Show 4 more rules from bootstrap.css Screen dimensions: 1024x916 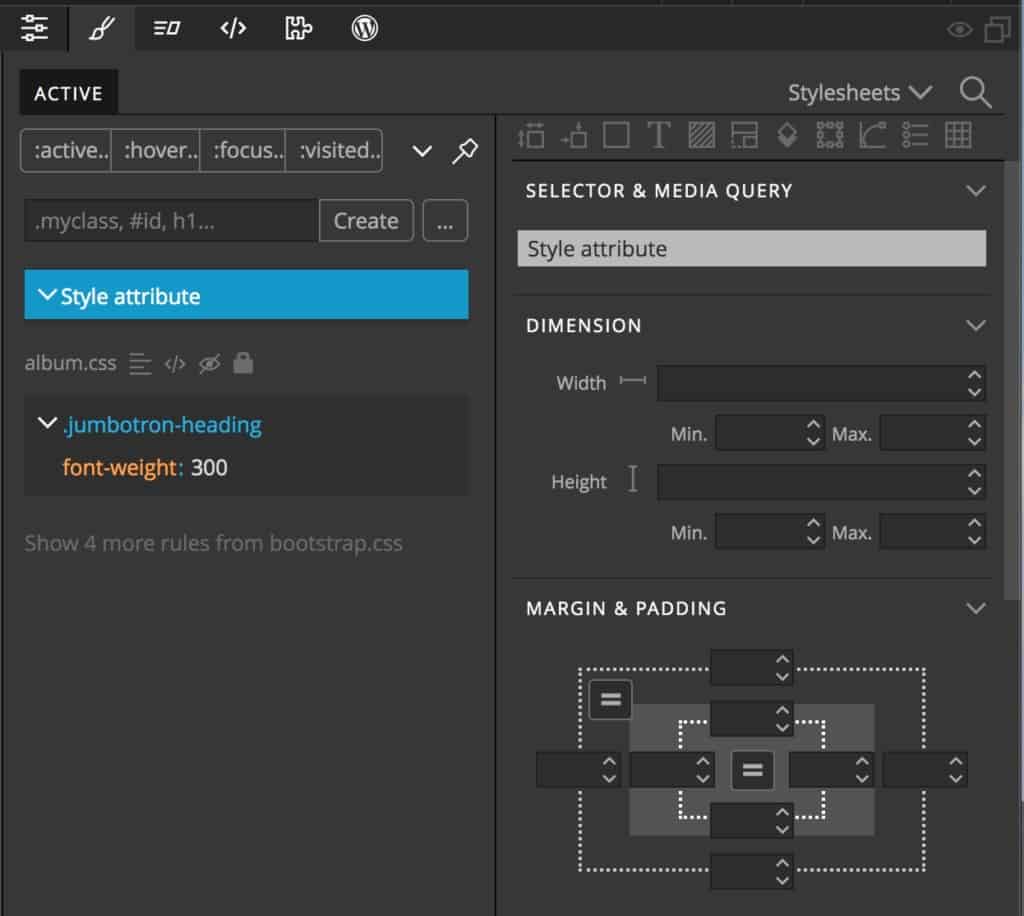click(x=211, y=543)
